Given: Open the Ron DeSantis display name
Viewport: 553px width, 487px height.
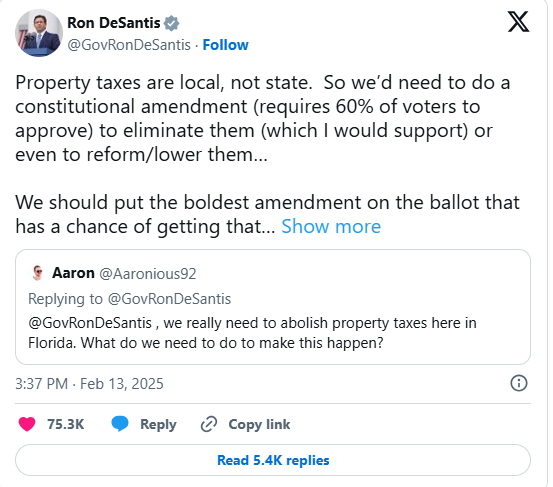Looking at the screenshot, I should (x=114, y=23).
